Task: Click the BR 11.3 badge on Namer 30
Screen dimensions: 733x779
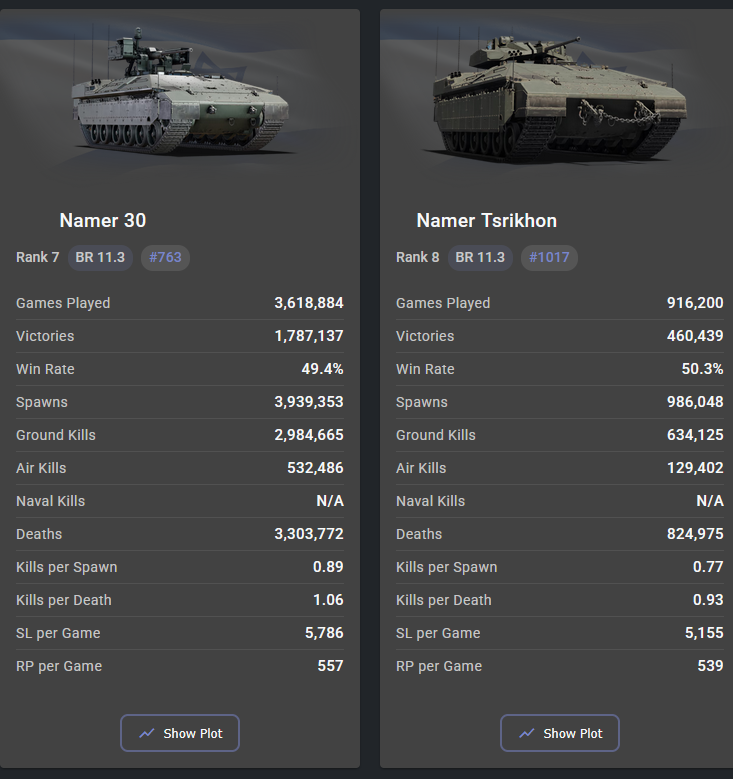Action: (100, 257)
